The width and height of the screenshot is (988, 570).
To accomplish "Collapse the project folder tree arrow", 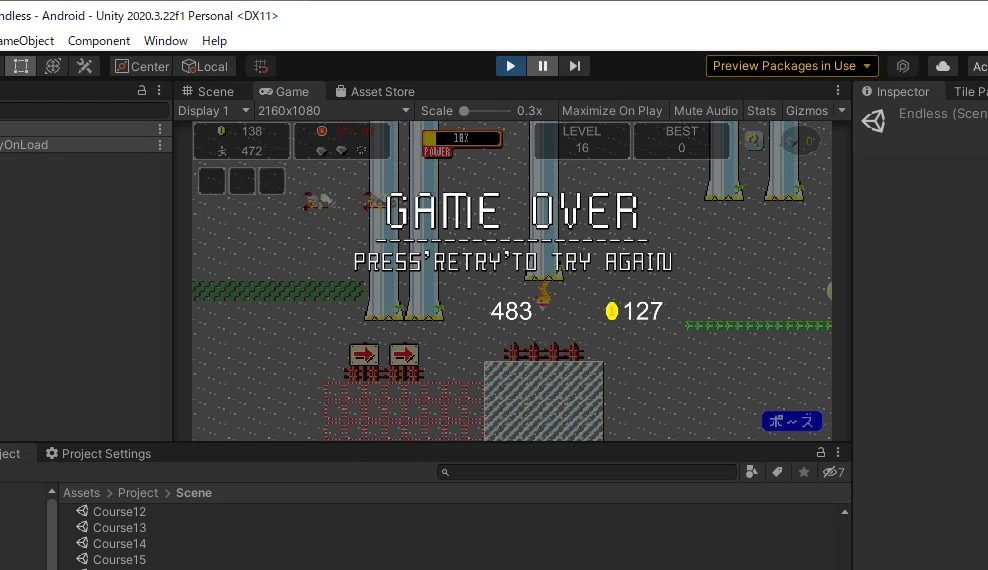I will pyautogui.click(x=52, y=492).
